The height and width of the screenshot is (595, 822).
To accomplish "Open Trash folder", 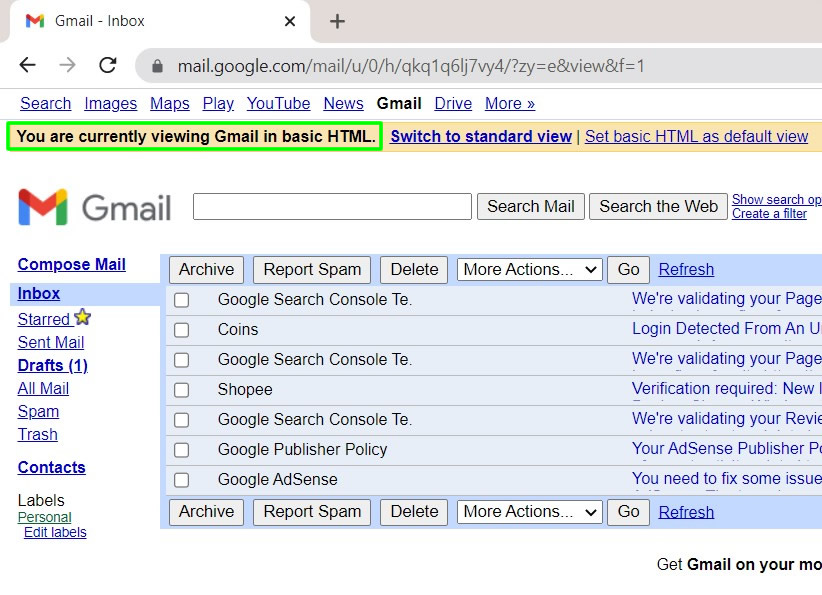I will coord(38,435).
